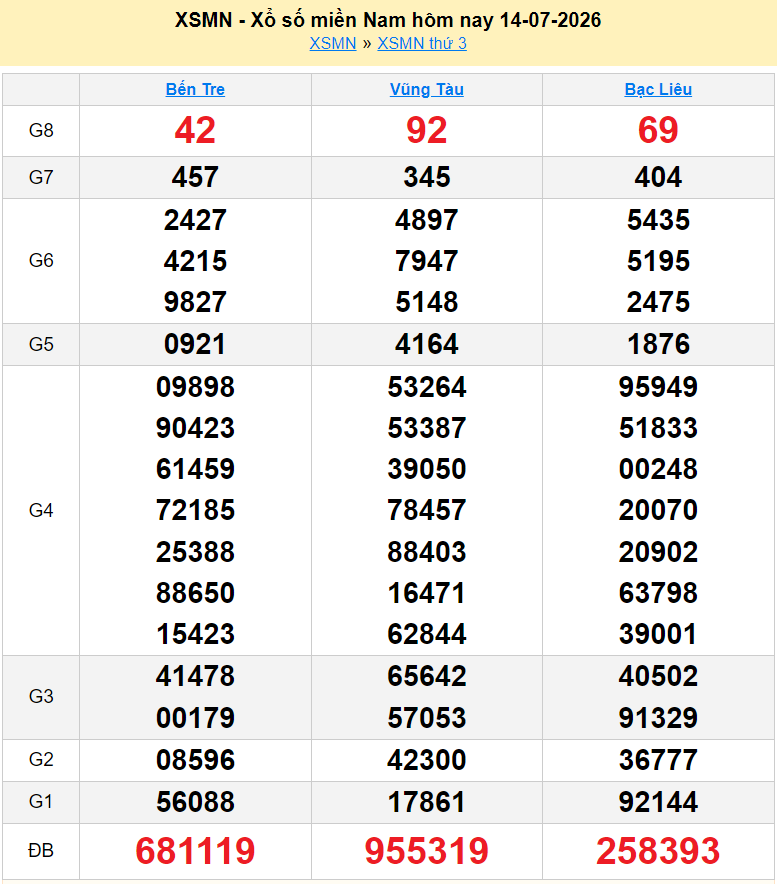Open the XSMN breadcrumb link
777x884 pixels.
pos(333,43)
